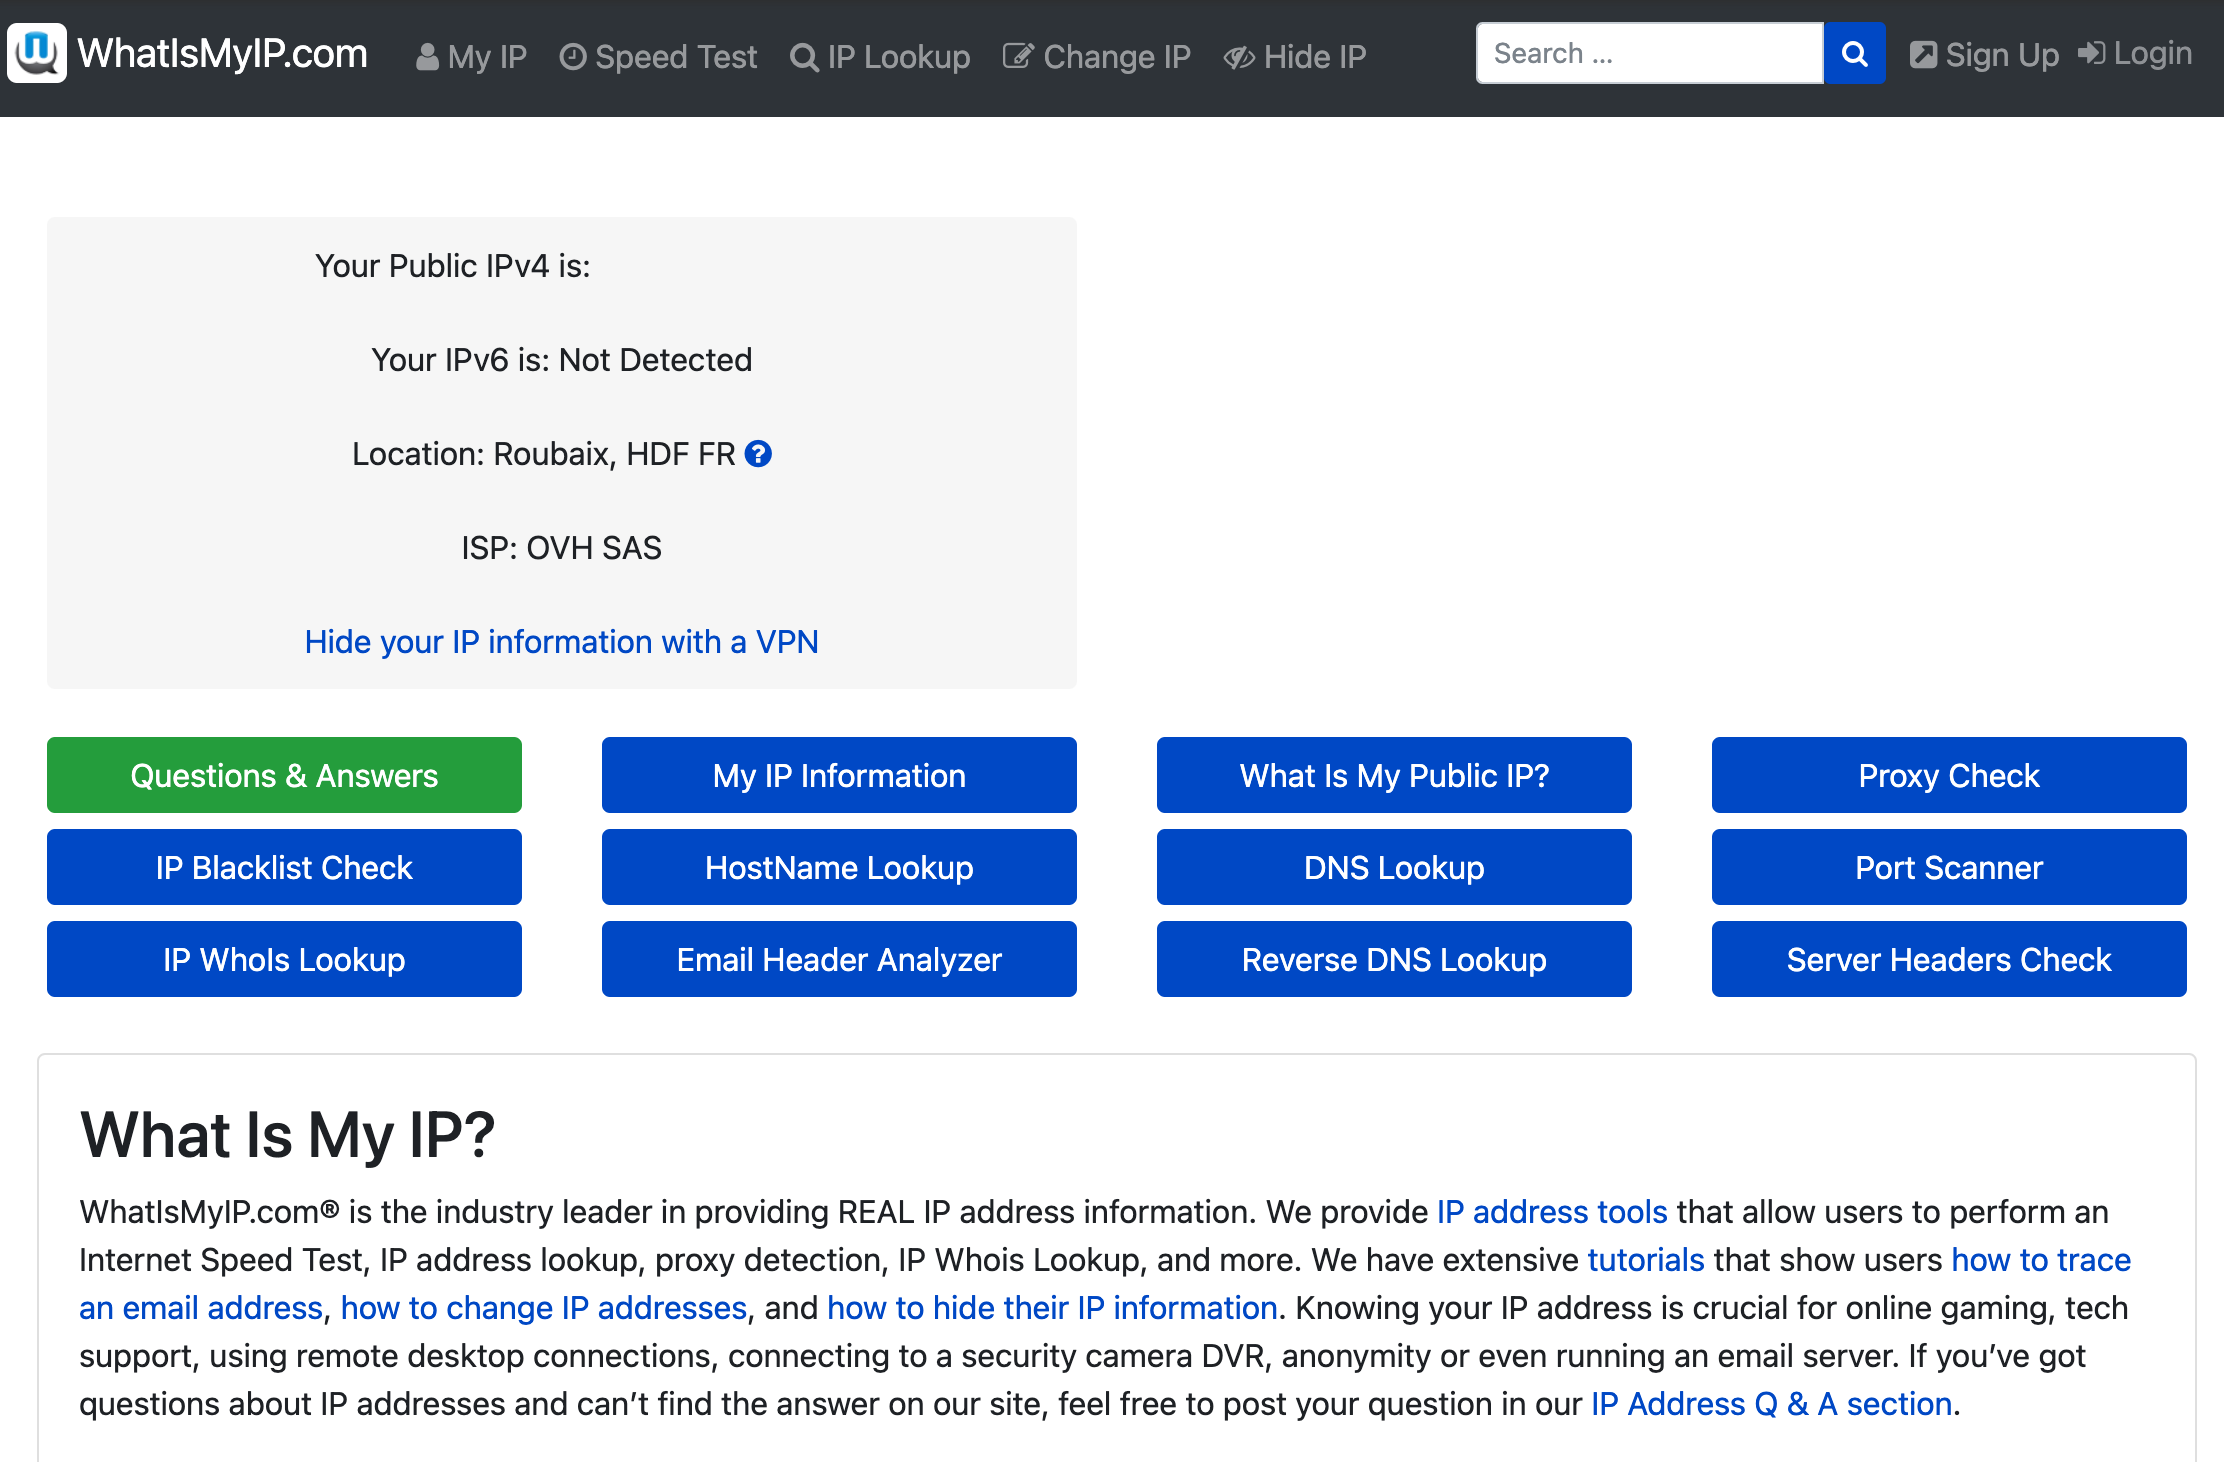Click 'Your IPv6 is: Not Detected' text
Viewport: 2224px width, 1462px height.
tap(562, 360)
